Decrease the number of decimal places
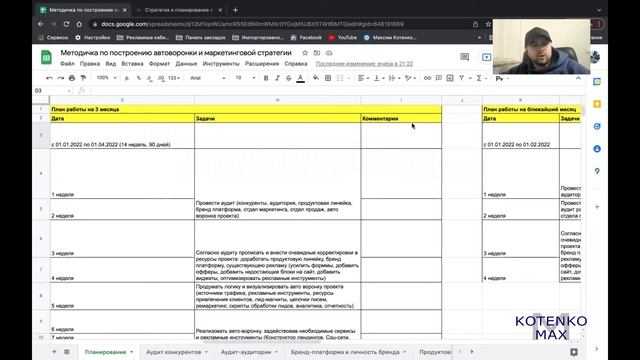The width and height of the screenshot is (640, 360). (149, 78)
